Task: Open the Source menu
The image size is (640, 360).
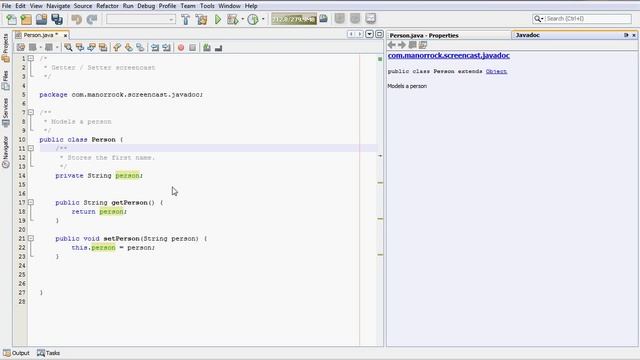Action: 83,6
